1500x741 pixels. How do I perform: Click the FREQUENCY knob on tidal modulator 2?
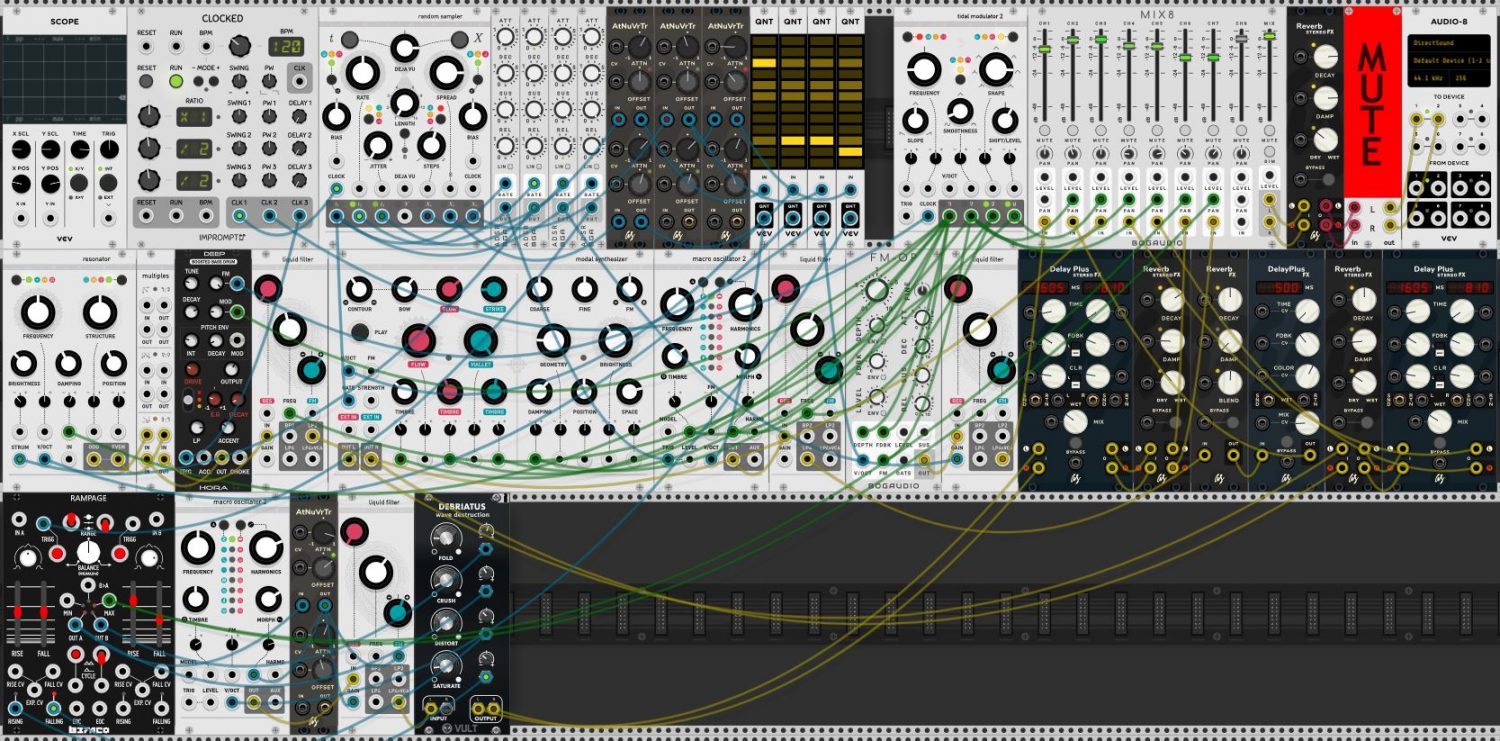(925, 69)
